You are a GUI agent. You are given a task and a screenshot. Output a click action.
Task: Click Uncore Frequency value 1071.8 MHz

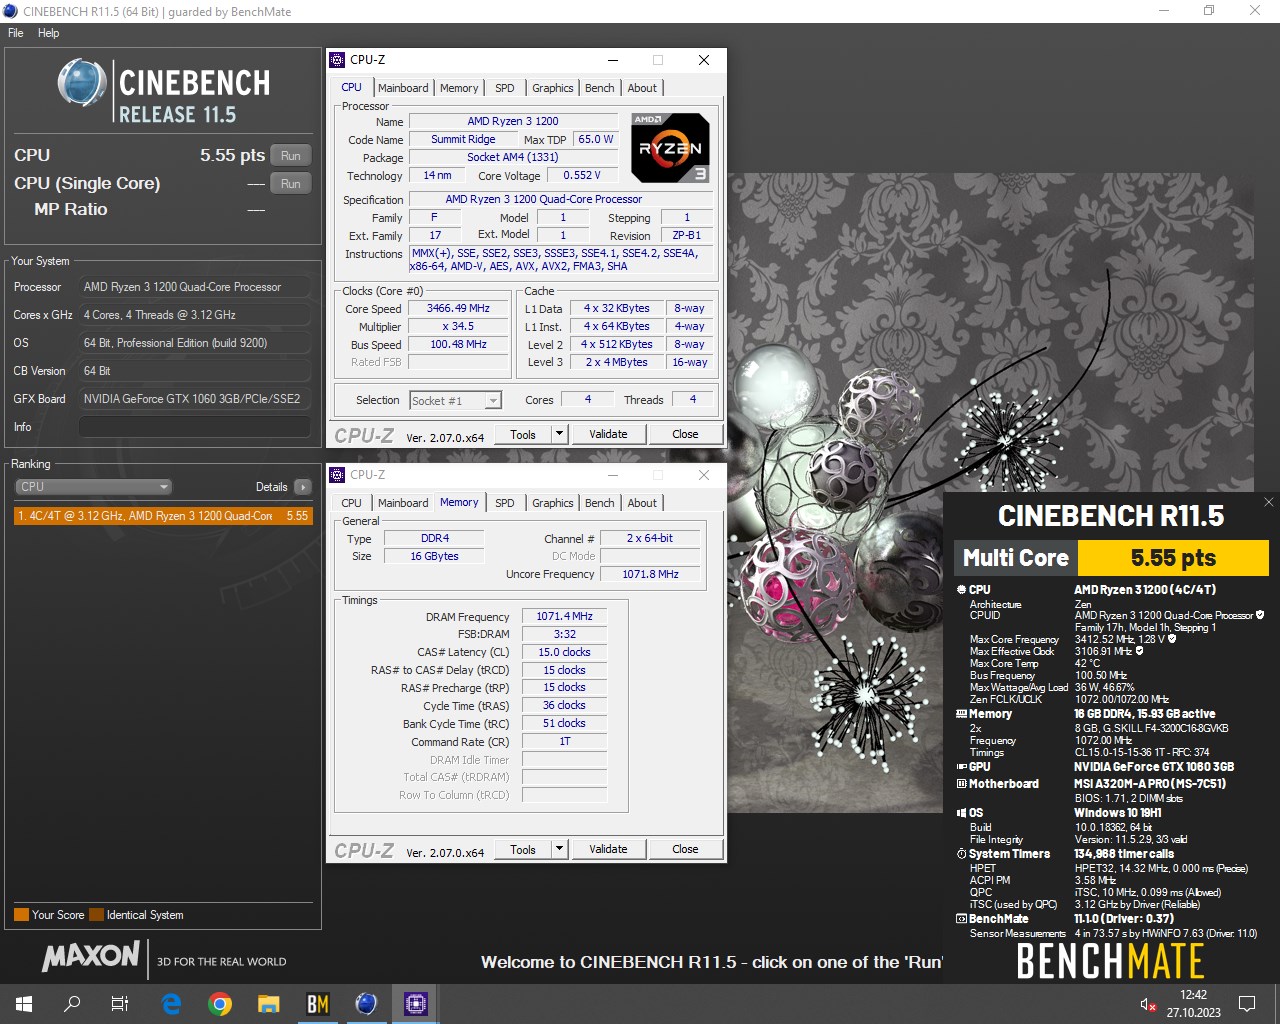pos(650,574)
